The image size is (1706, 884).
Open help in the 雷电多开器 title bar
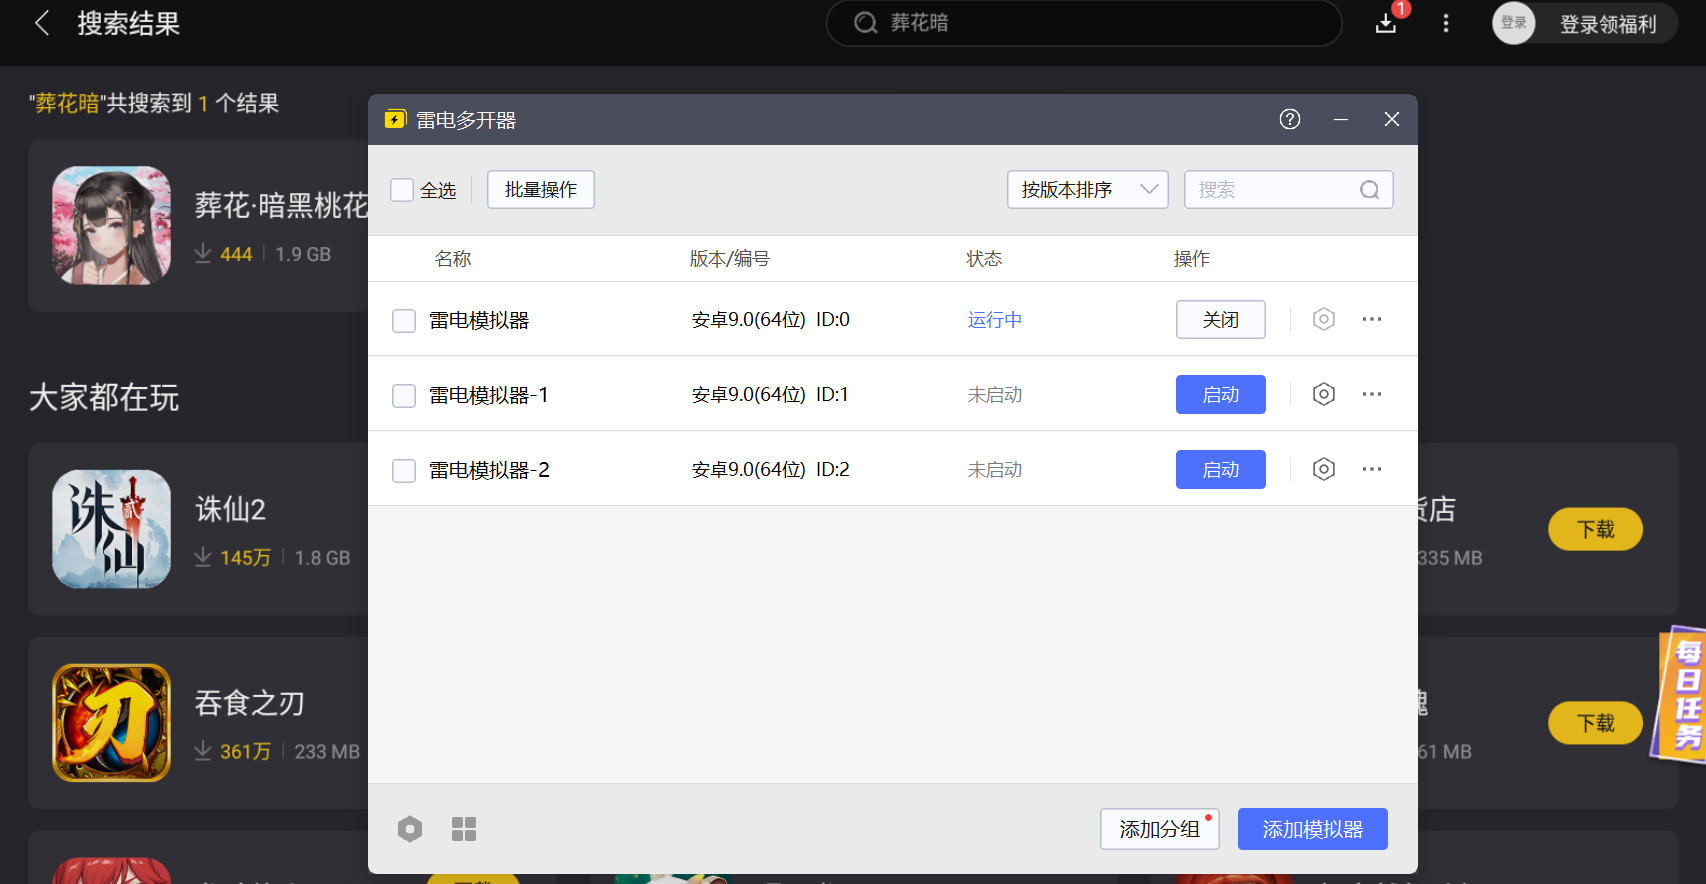pos(1290,119)
